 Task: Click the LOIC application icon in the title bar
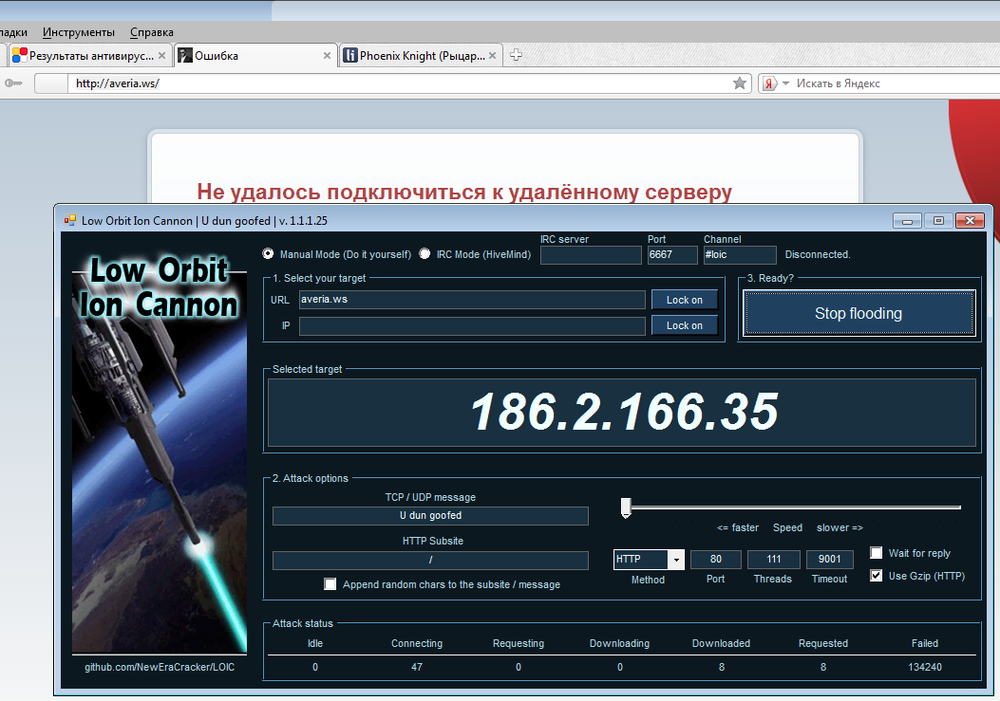point(70,220)
